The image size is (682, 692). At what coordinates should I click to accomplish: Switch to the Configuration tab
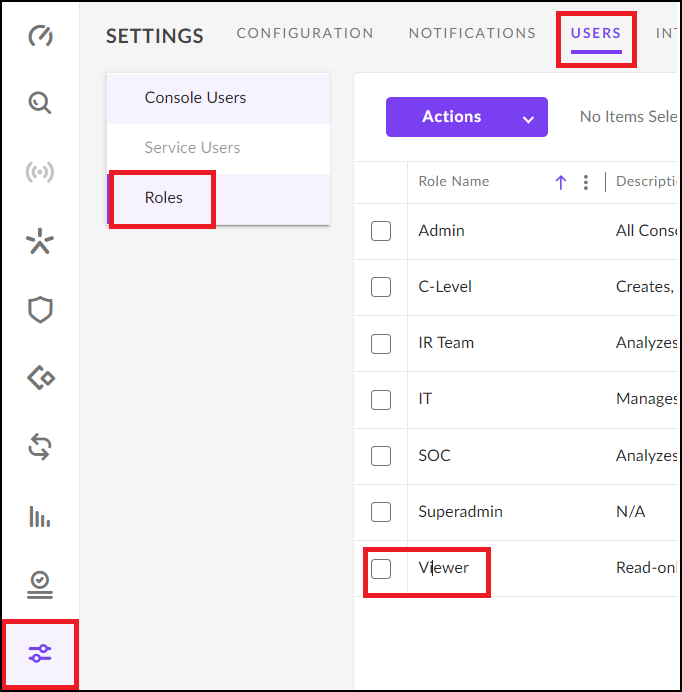click(305, 34)
